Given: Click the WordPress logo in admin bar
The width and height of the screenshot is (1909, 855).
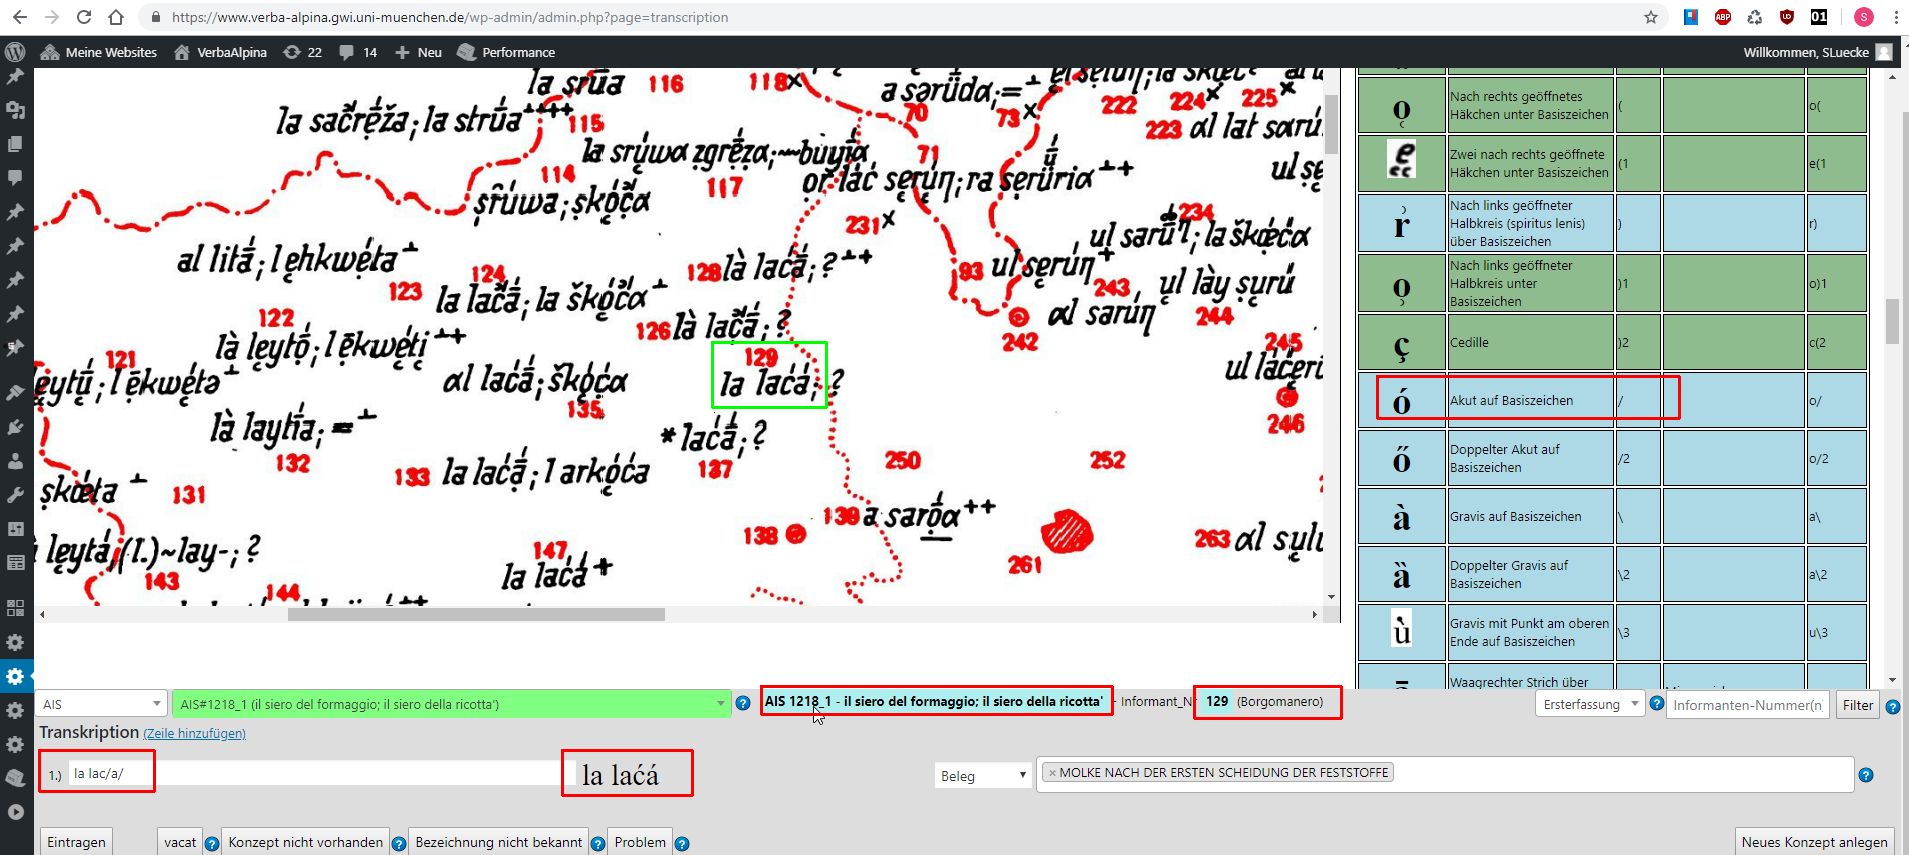Looking at the screenshot, I should (15, 52).
